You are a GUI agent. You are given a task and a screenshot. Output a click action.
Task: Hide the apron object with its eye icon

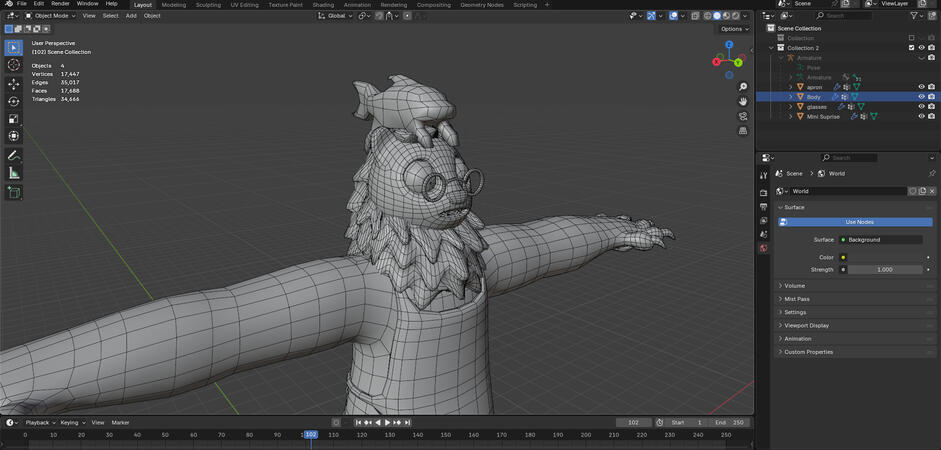point(921,87)
